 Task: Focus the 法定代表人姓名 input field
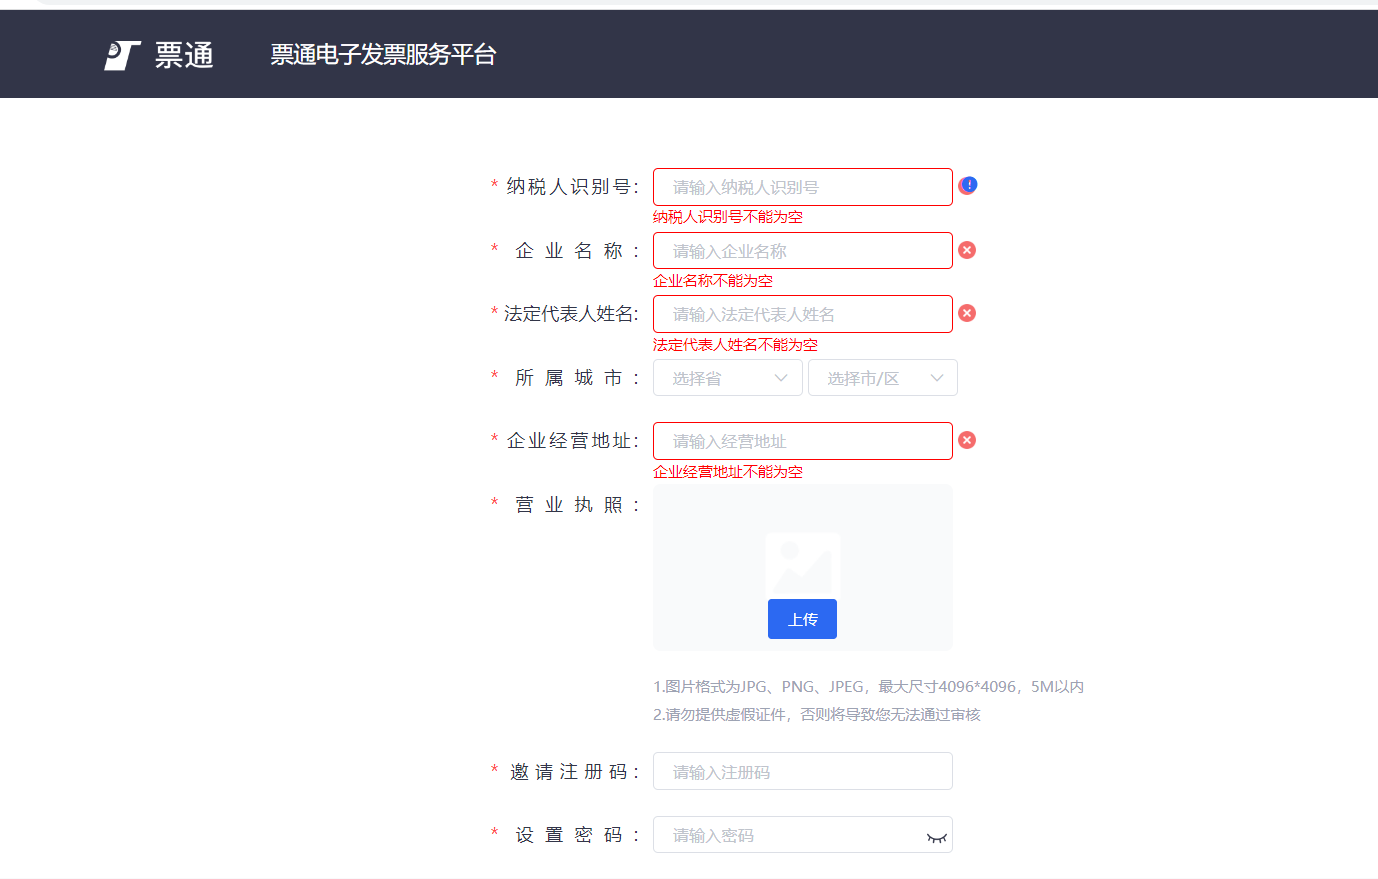[803, 314]
